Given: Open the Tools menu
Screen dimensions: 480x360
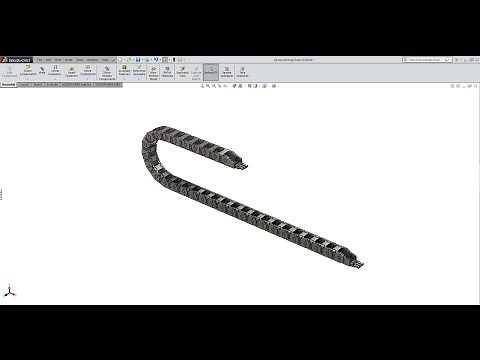Looking at the screenshot, I should coord(79,60).
